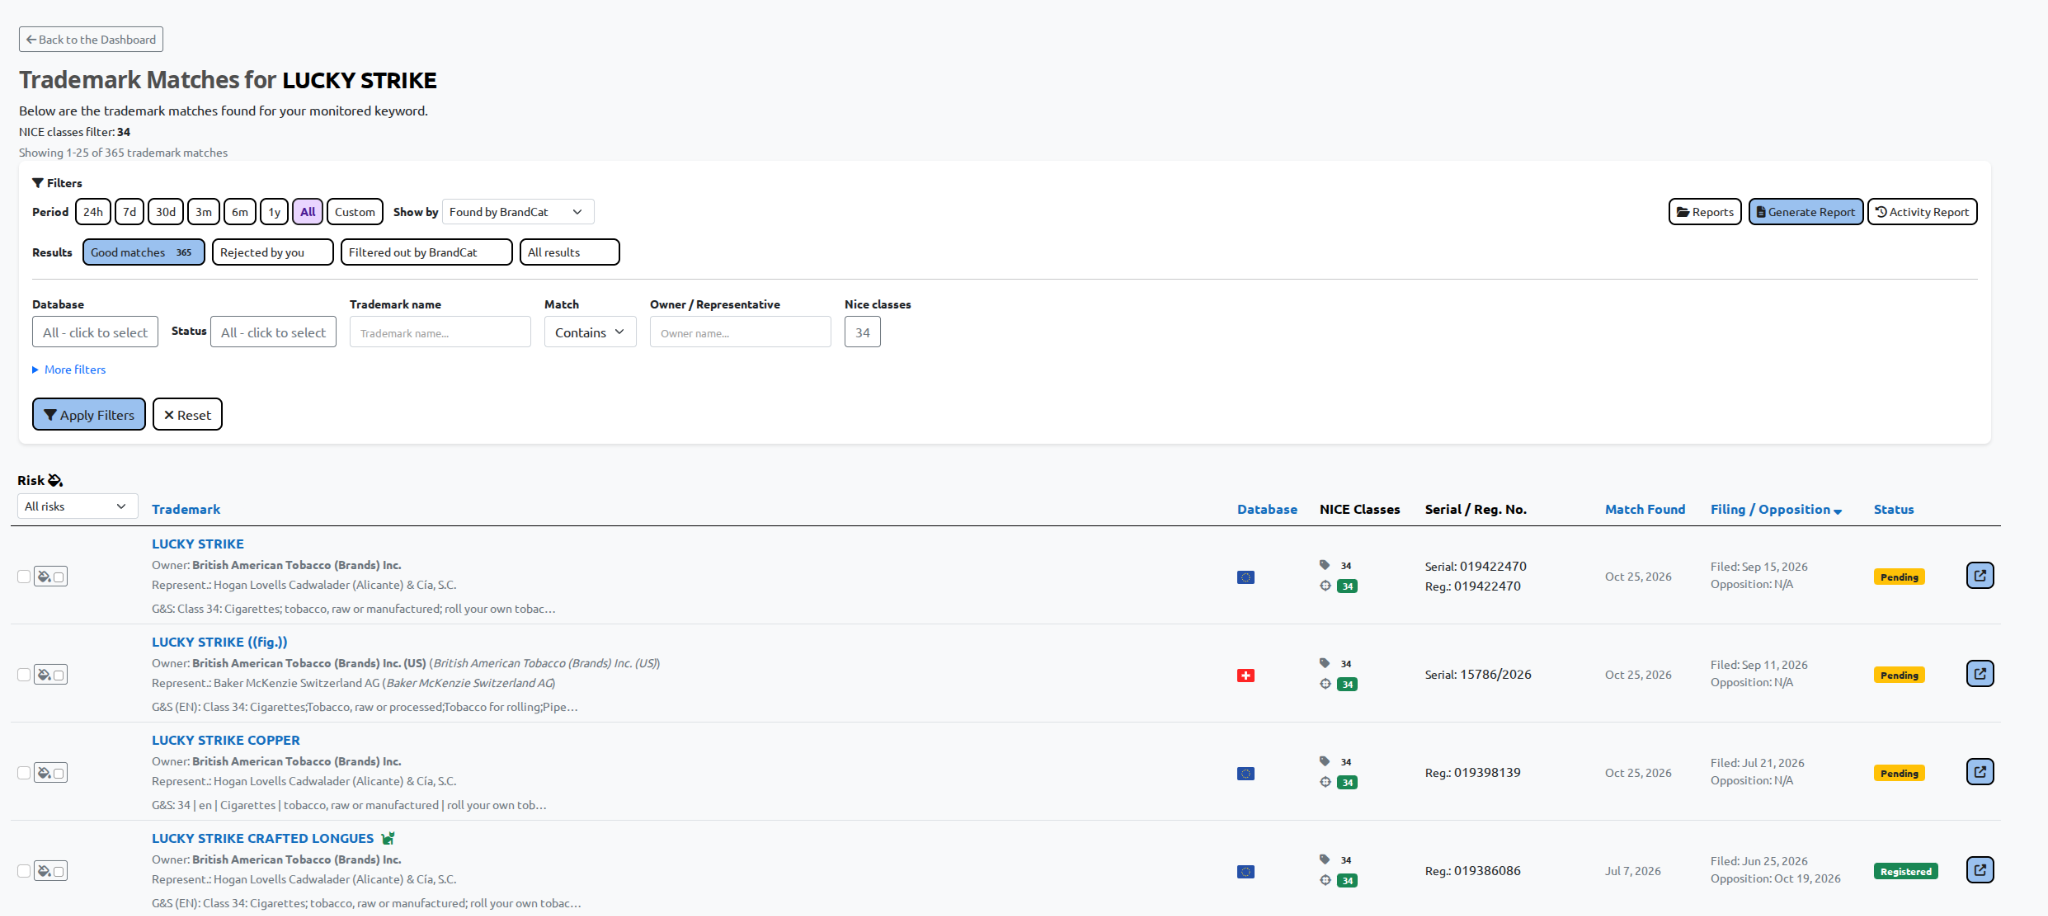Click the green cat icon beside CRAFTED LONGUES

point(388,838)
